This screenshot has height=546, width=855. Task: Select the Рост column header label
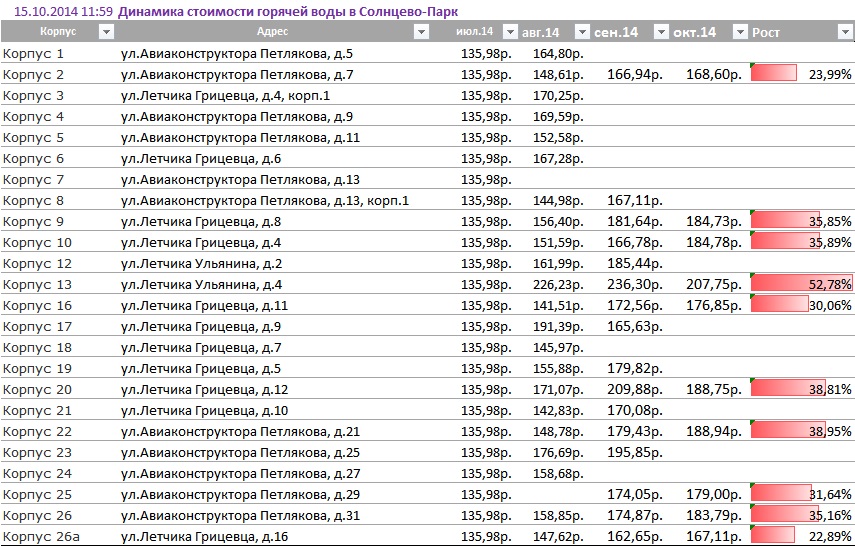tap(766, 33)
